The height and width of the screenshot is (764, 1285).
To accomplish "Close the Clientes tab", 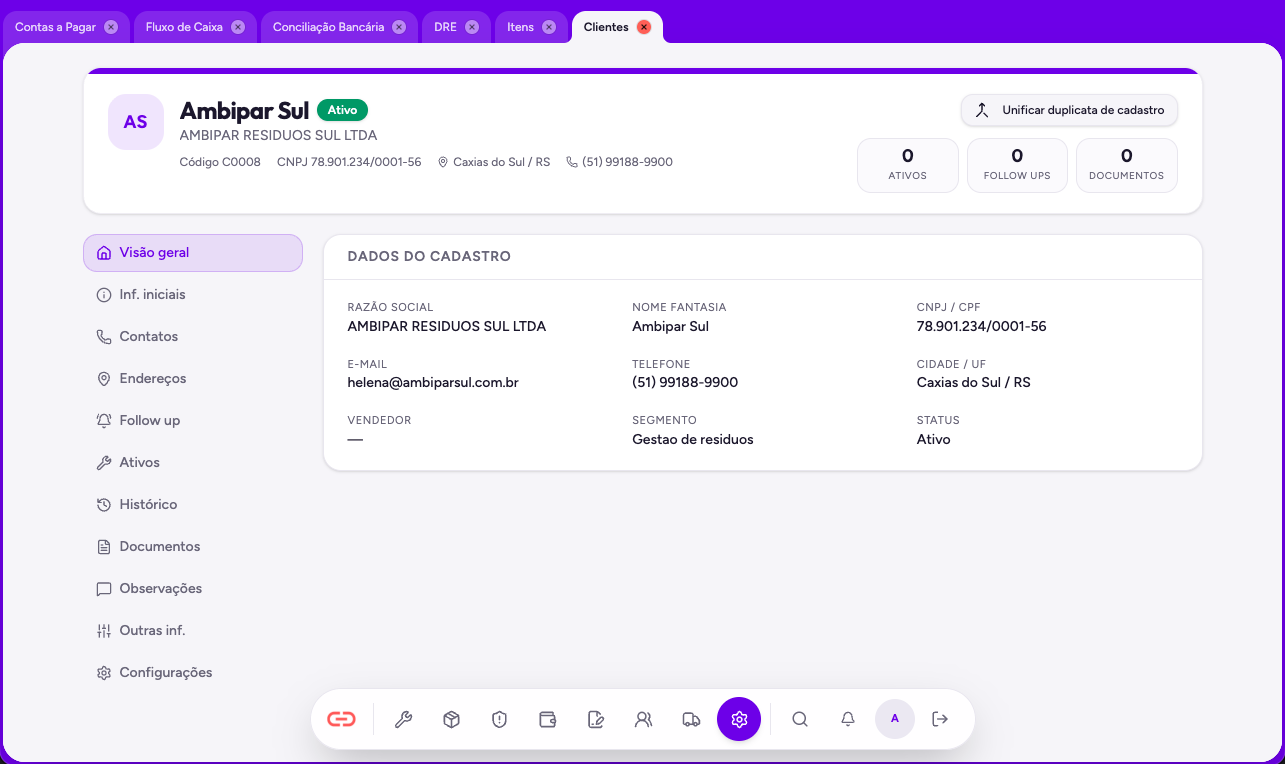I will (x=644, y=27).
